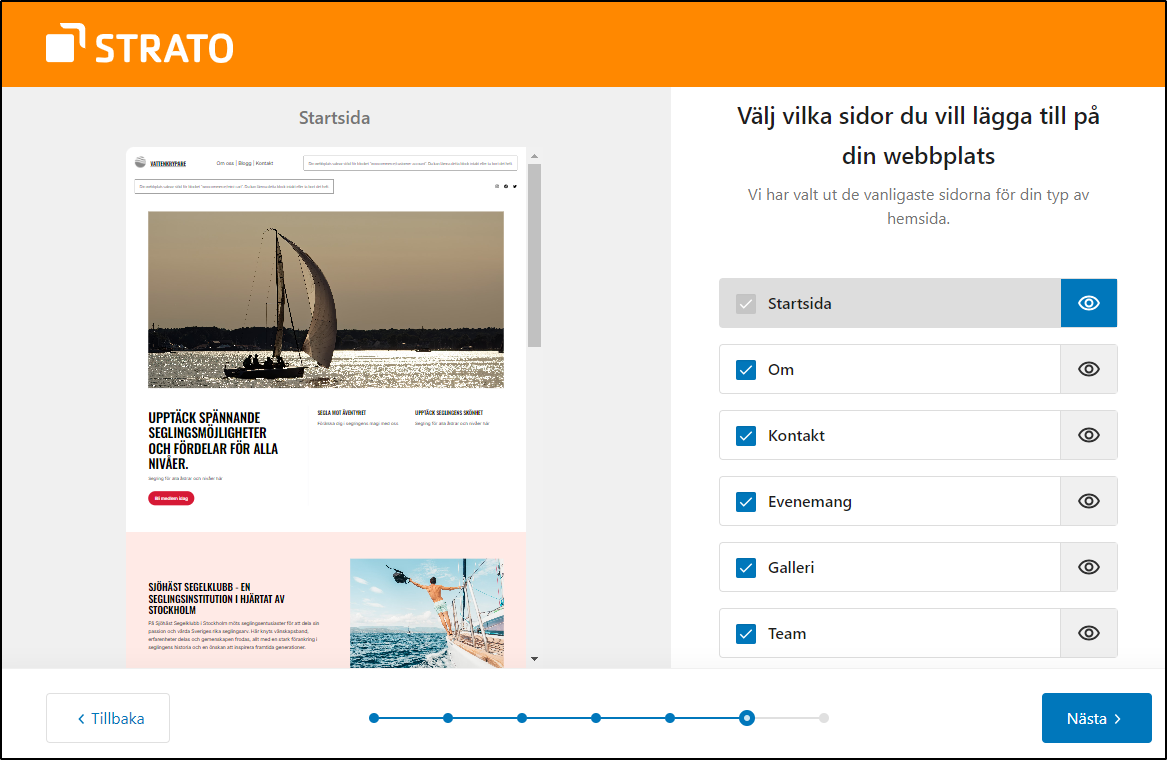Open the preview of the Galleri page
This screenshot has height=760, width=1167.
click(x=1088, y=567)
